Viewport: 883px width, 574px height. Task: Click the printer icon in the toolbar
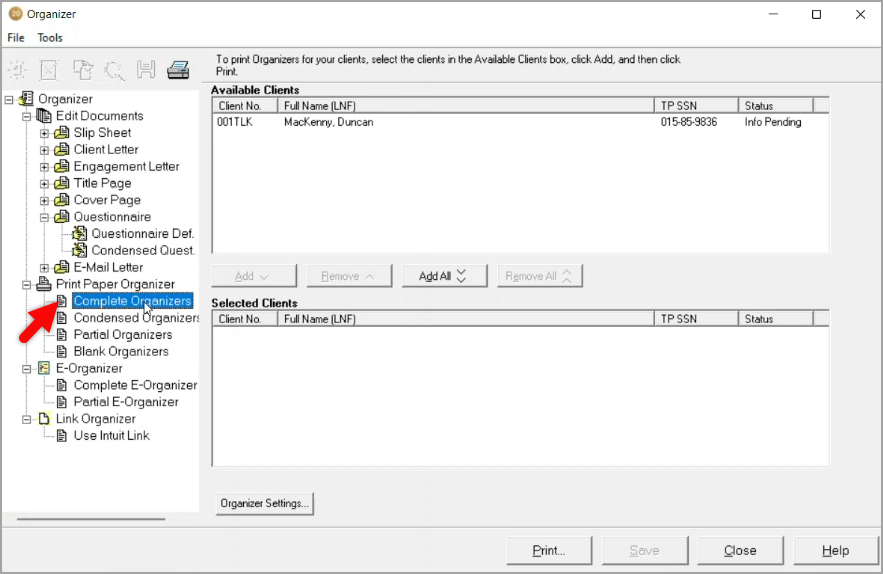(x=178, y=70)
